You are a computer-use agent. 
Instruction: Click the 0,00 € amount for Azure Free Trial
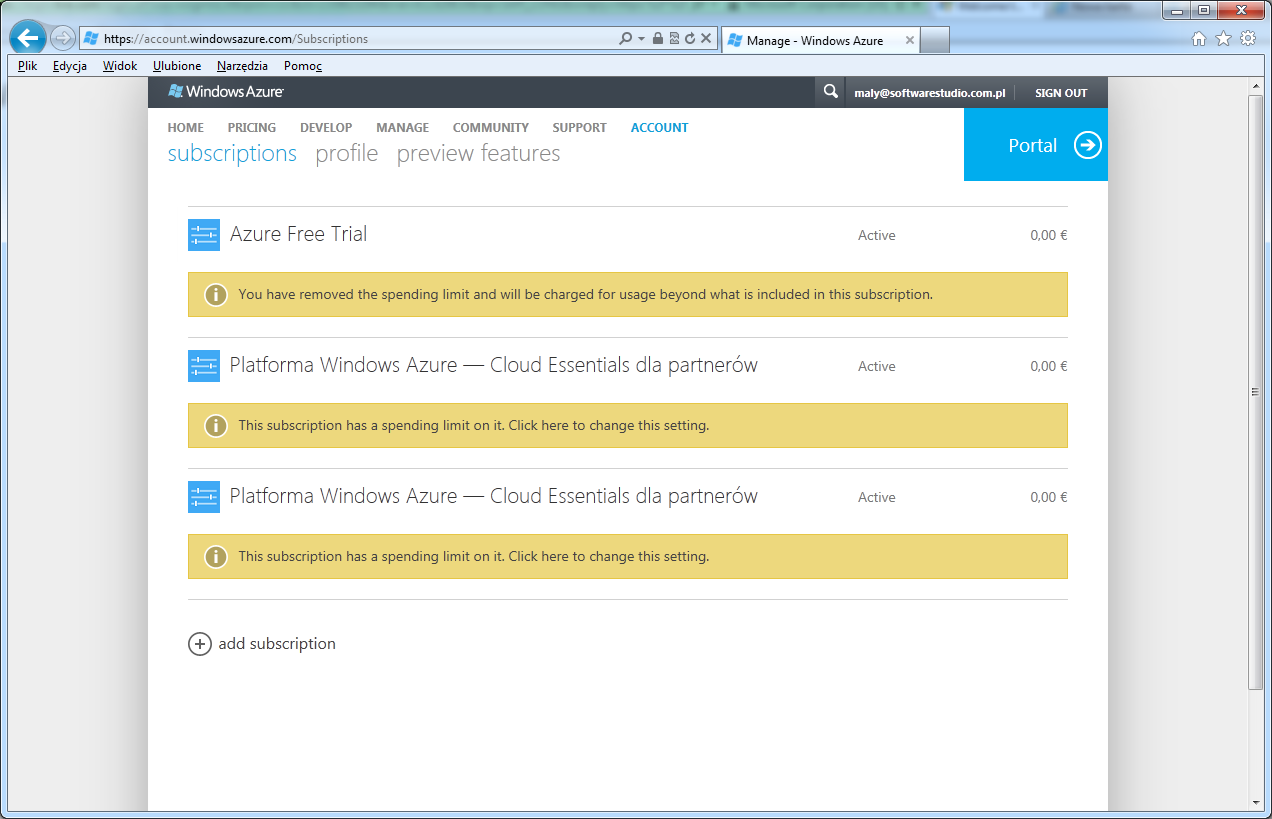(1049, 236)
